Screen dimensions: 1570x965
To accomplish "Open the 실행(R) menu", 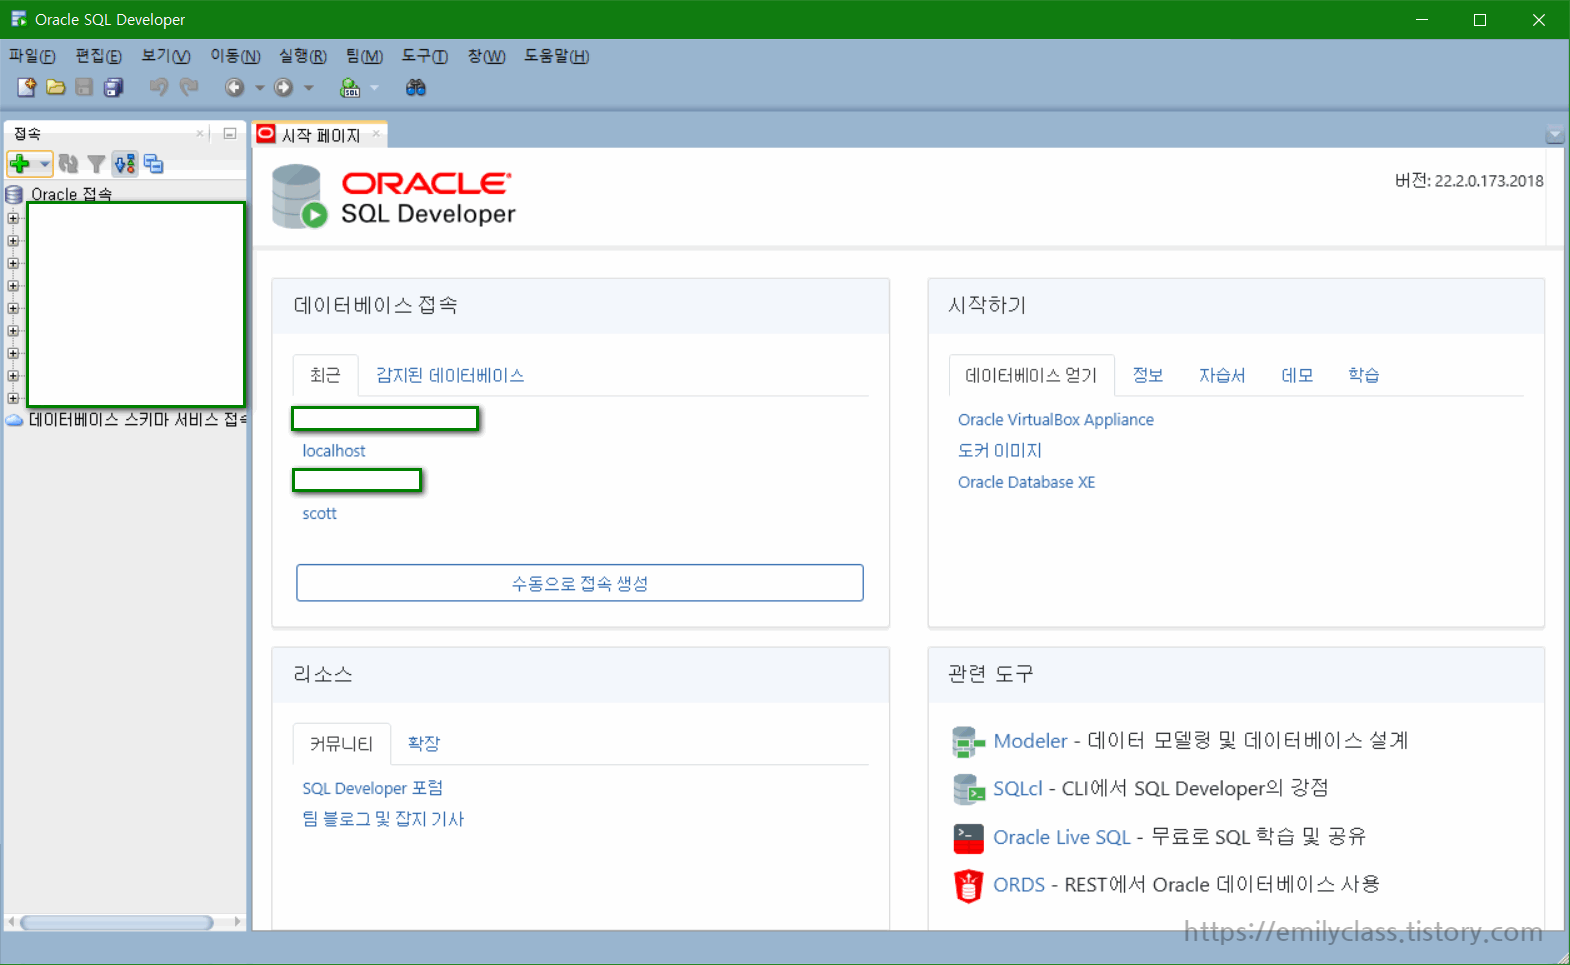I will coord(302,56).
